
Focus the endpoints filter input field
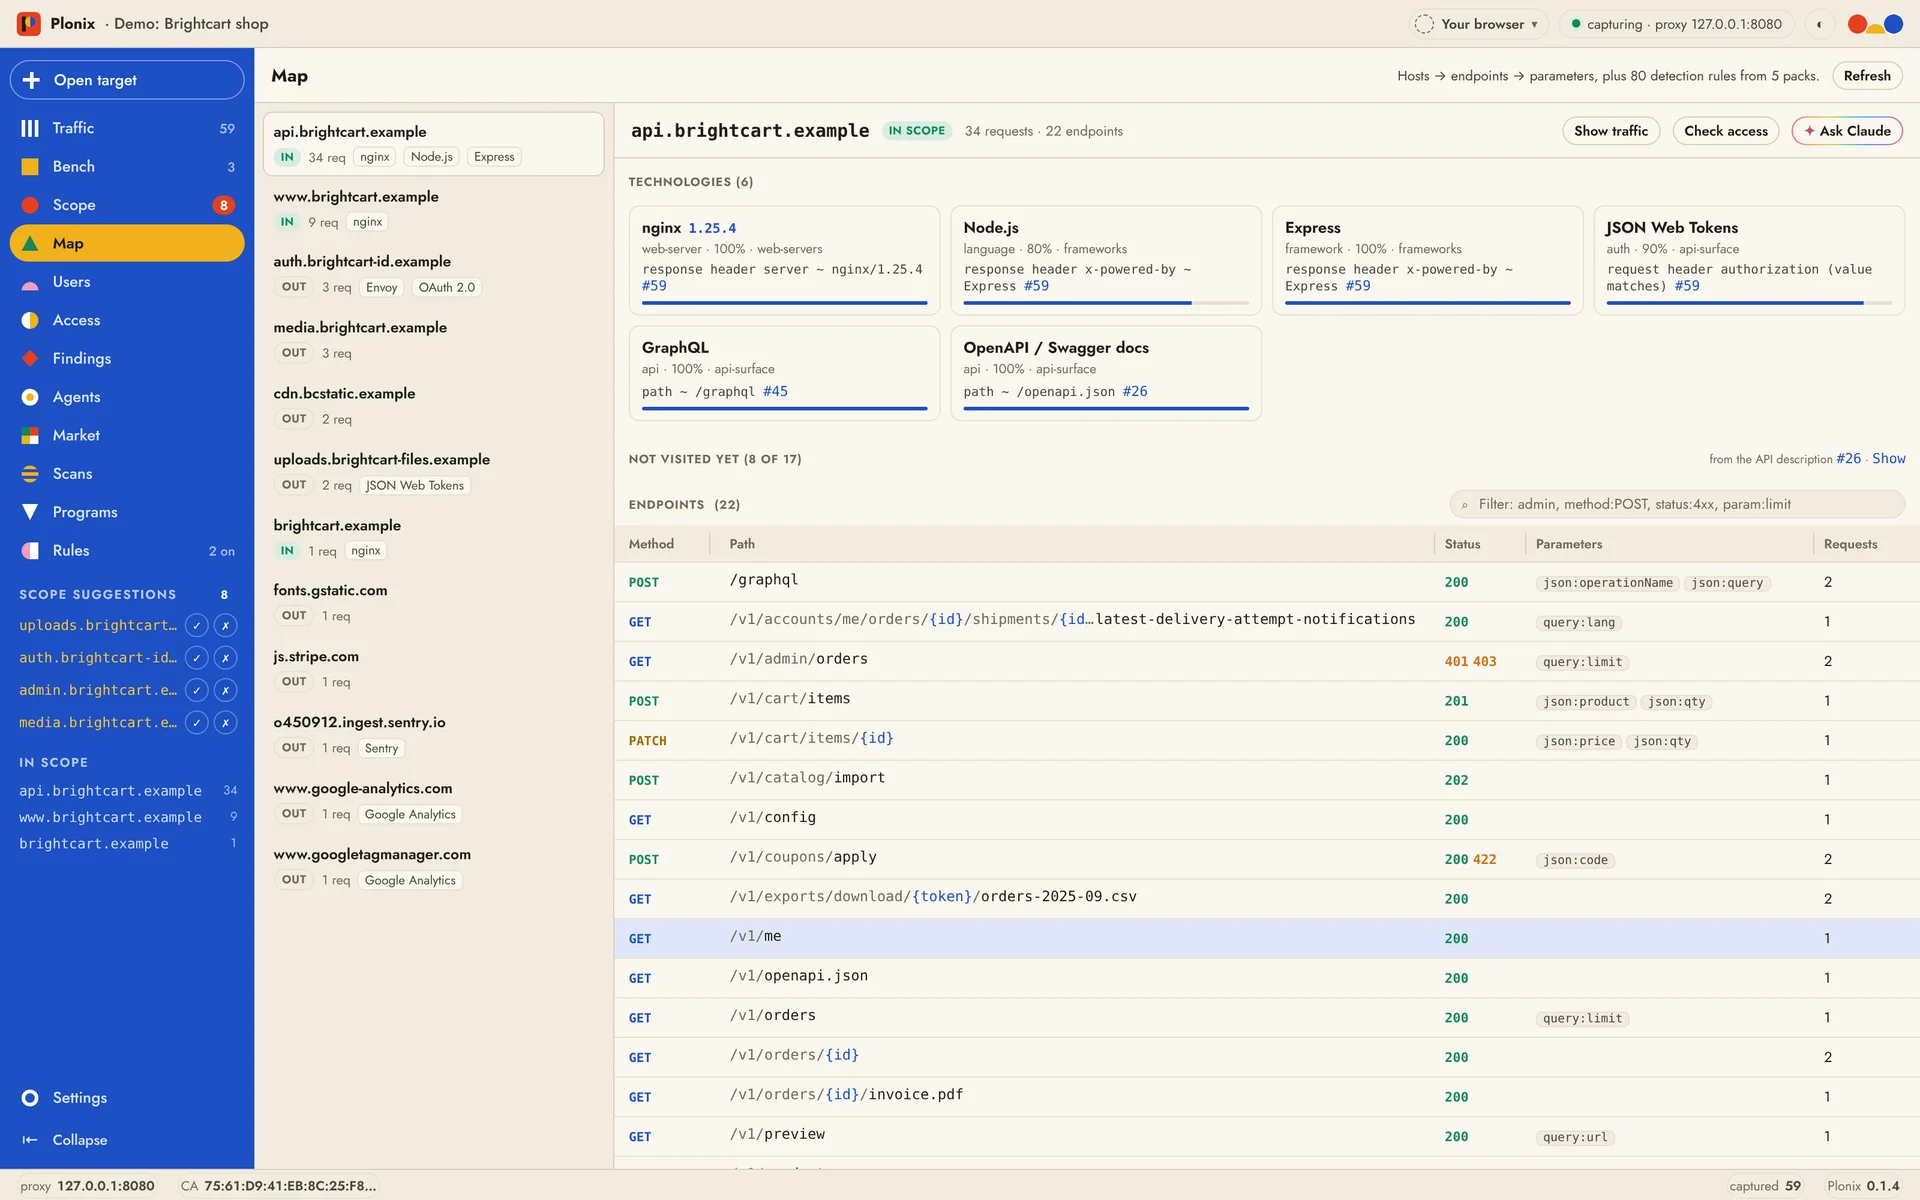pos(1677,504)
